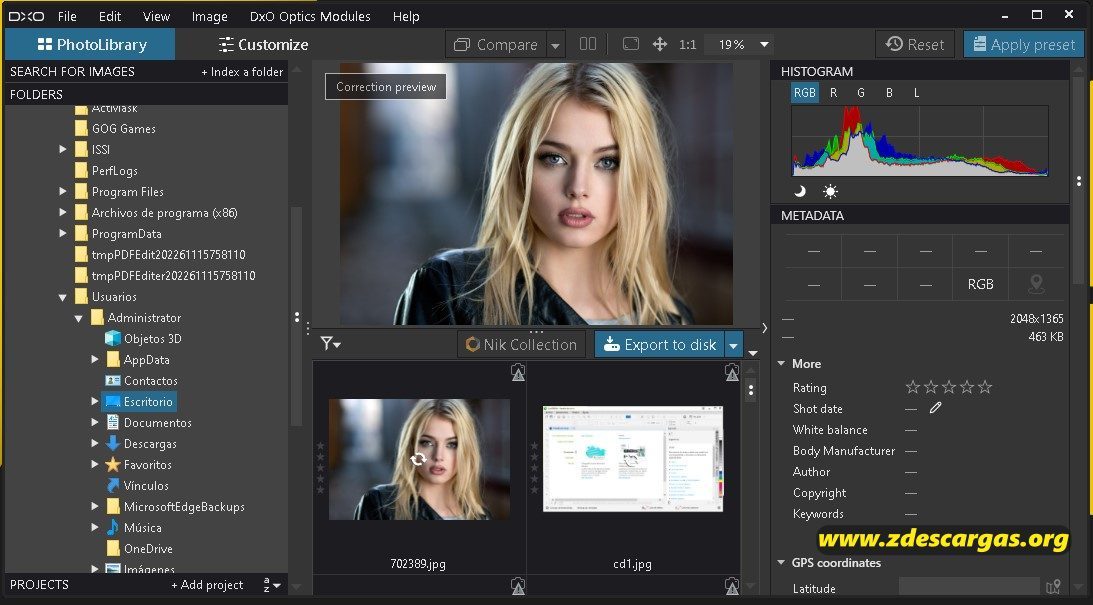The image size is (1093, 605).
Task: Open Nik Collection
Action: tap(521, 344)
